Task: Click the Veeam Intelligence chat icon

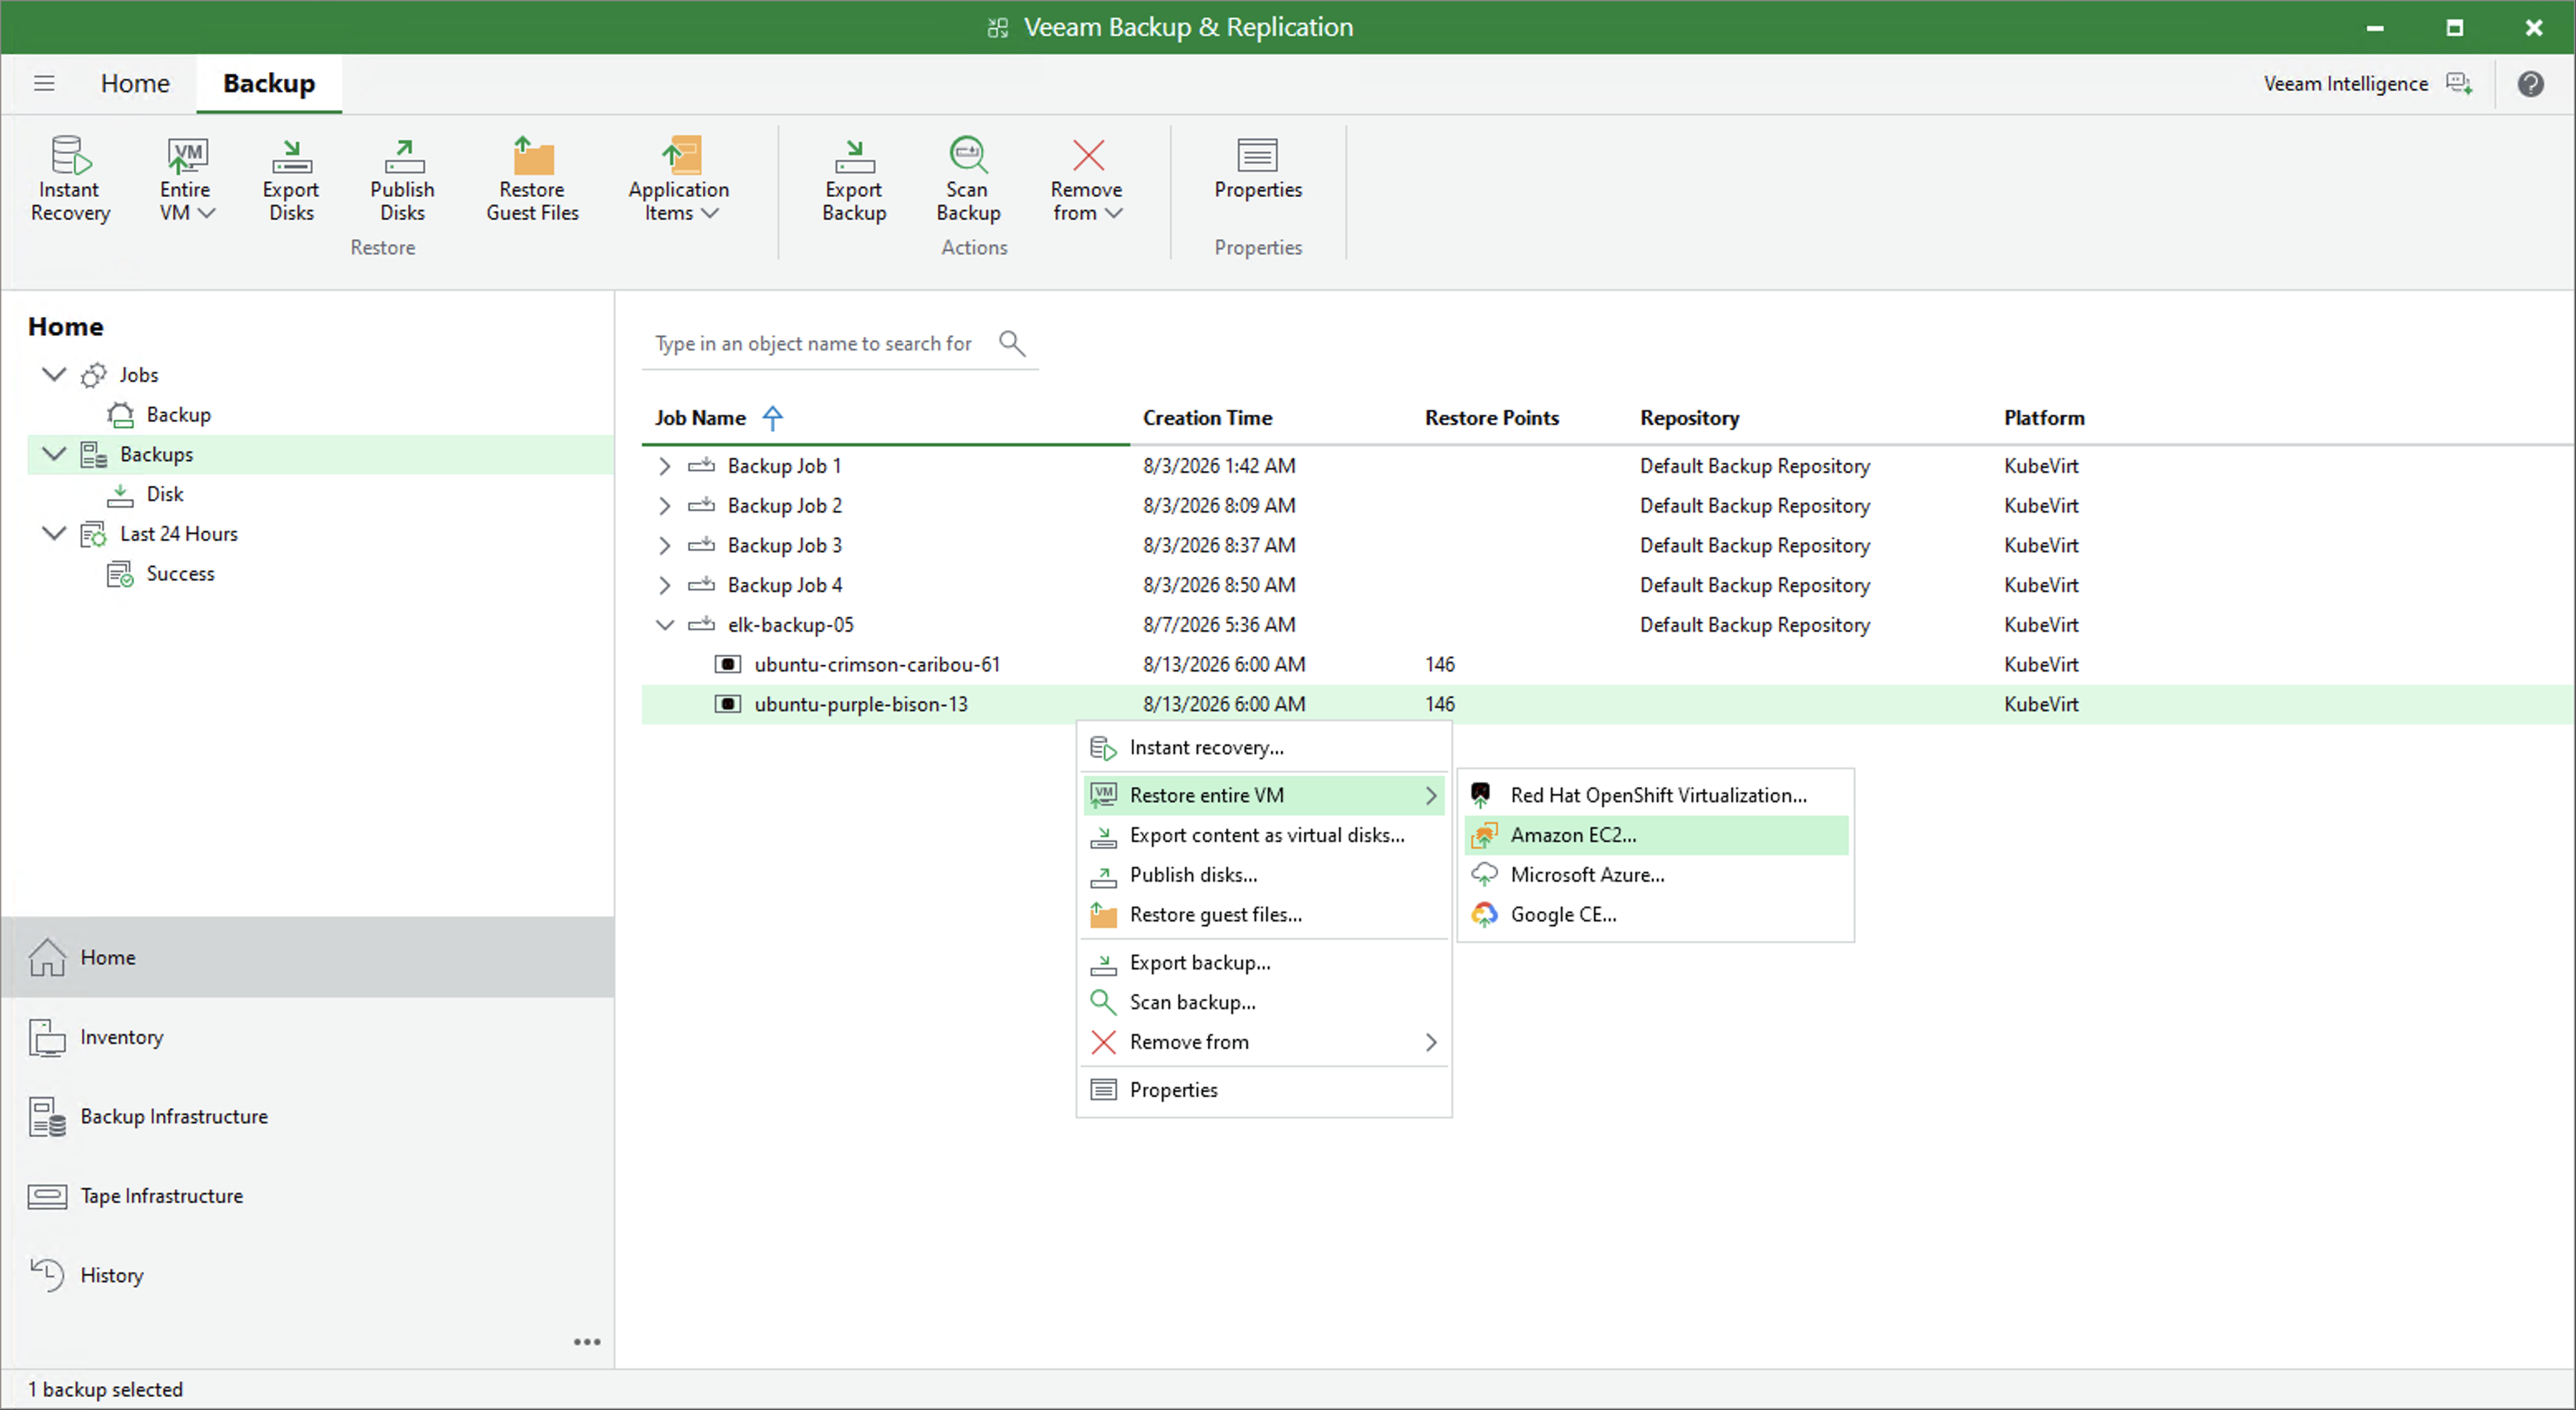Action: pyautogui.click(x=2459, y=83)
